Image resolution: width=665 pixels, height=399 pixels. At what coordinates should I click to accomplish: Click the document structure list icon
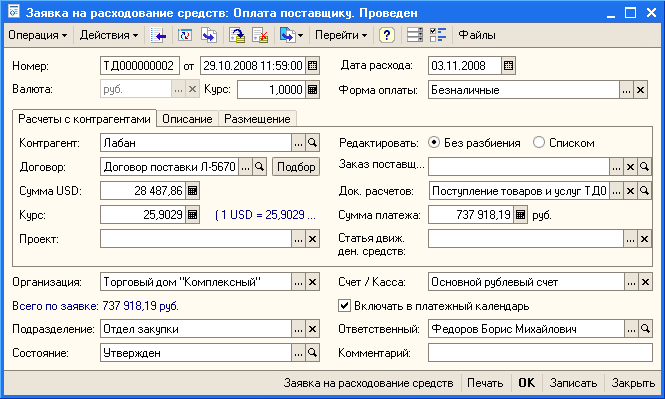415,35
